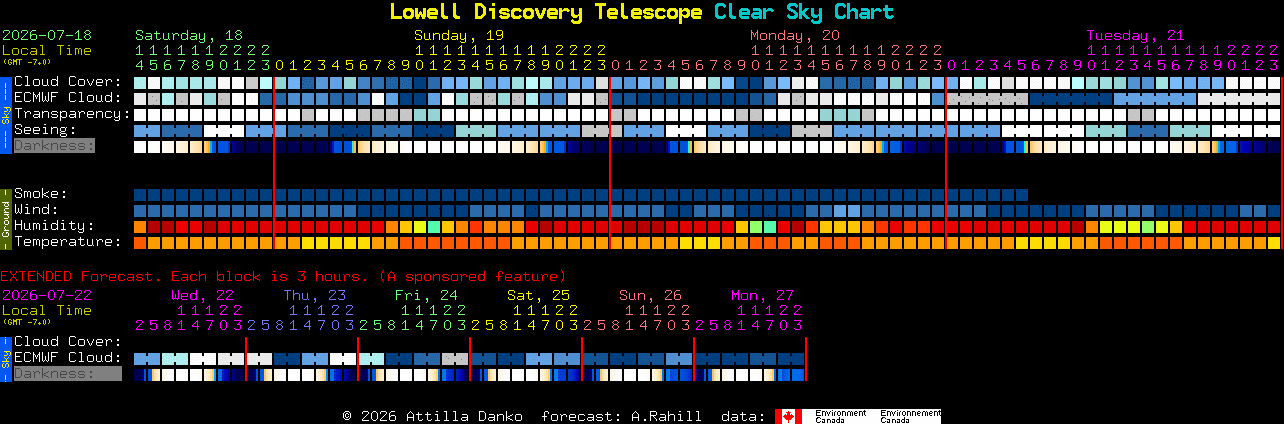1284x424 pixels.
Task: Click the 'data:' credit label
Action: tap(743, 416)
